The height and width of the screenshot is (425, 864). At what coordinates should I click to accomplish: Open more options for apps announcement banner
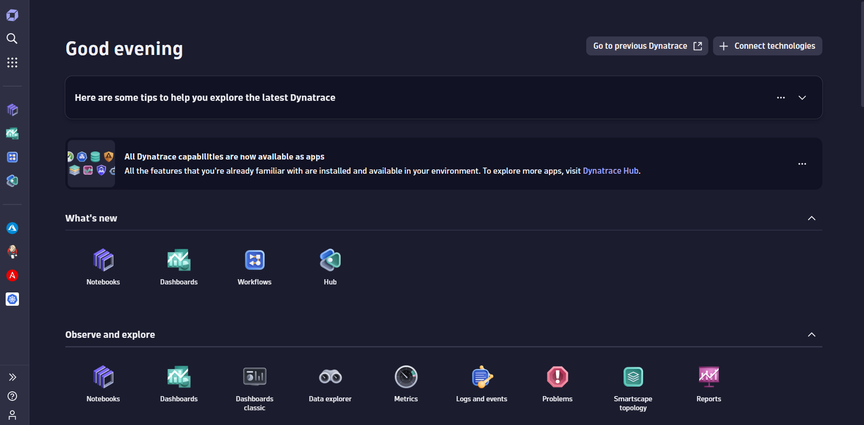[x=802, y=164]
